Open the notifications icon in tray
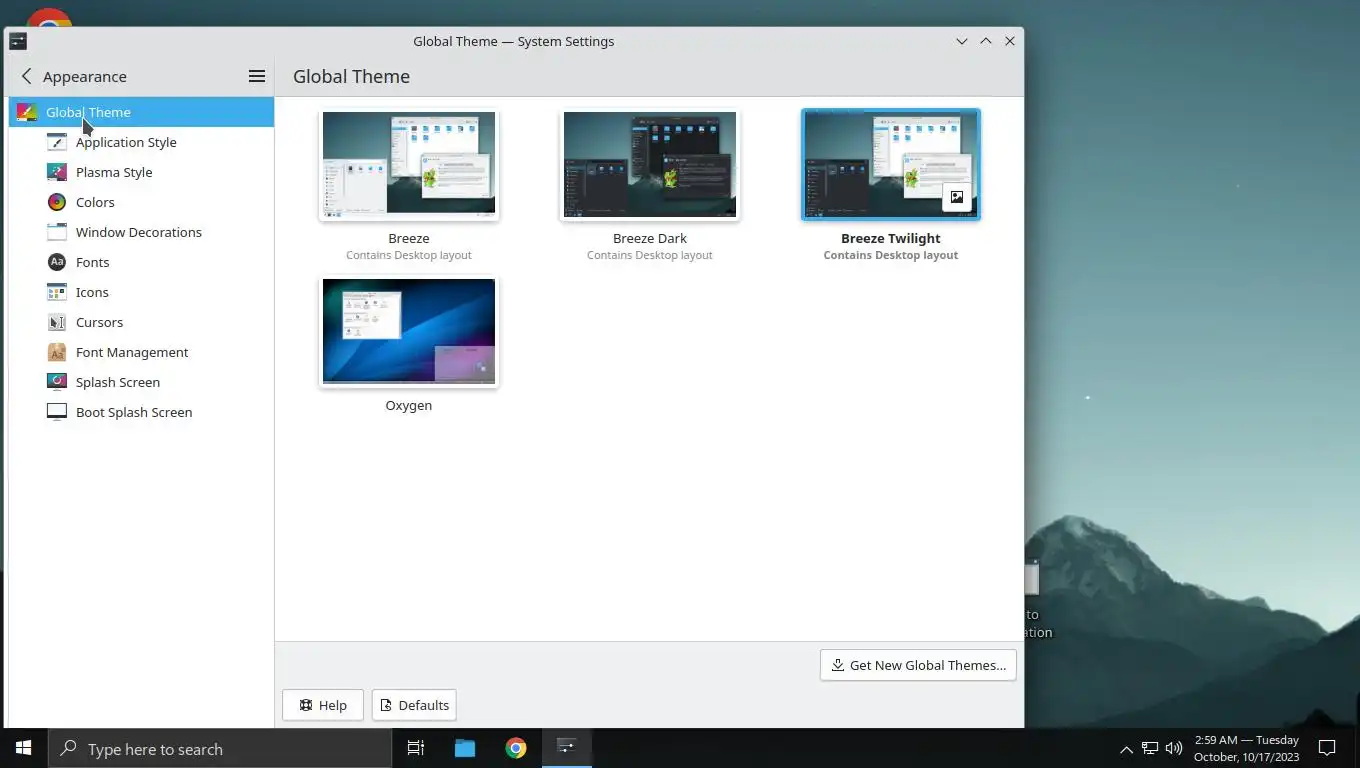This screenshot has height=768, width=1360. pos(1327,748)
